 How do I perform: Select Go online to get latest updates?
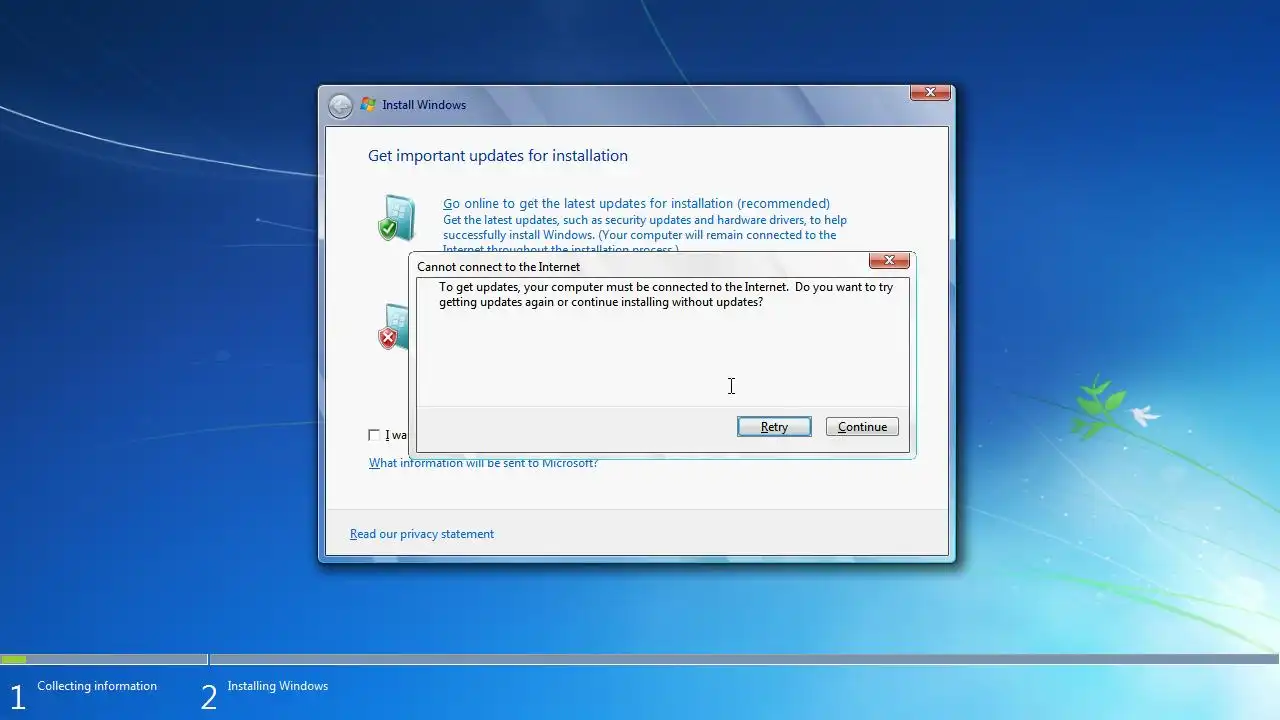(x=636, y=204)
